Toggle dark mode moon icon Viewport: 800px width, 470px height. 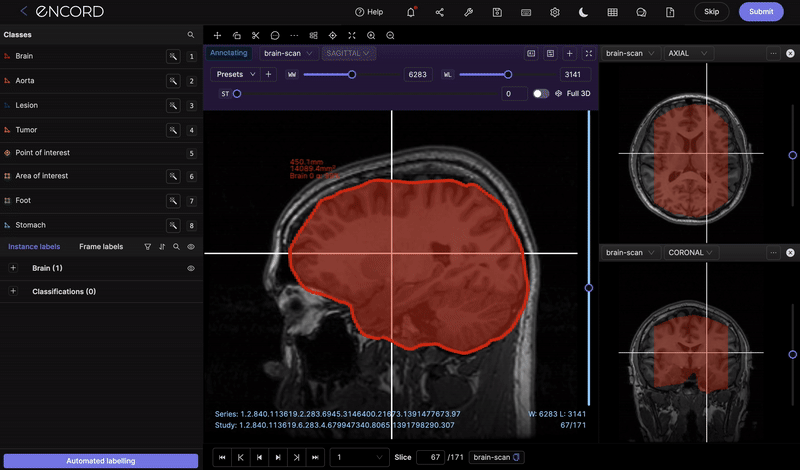[x=583, y=12]
